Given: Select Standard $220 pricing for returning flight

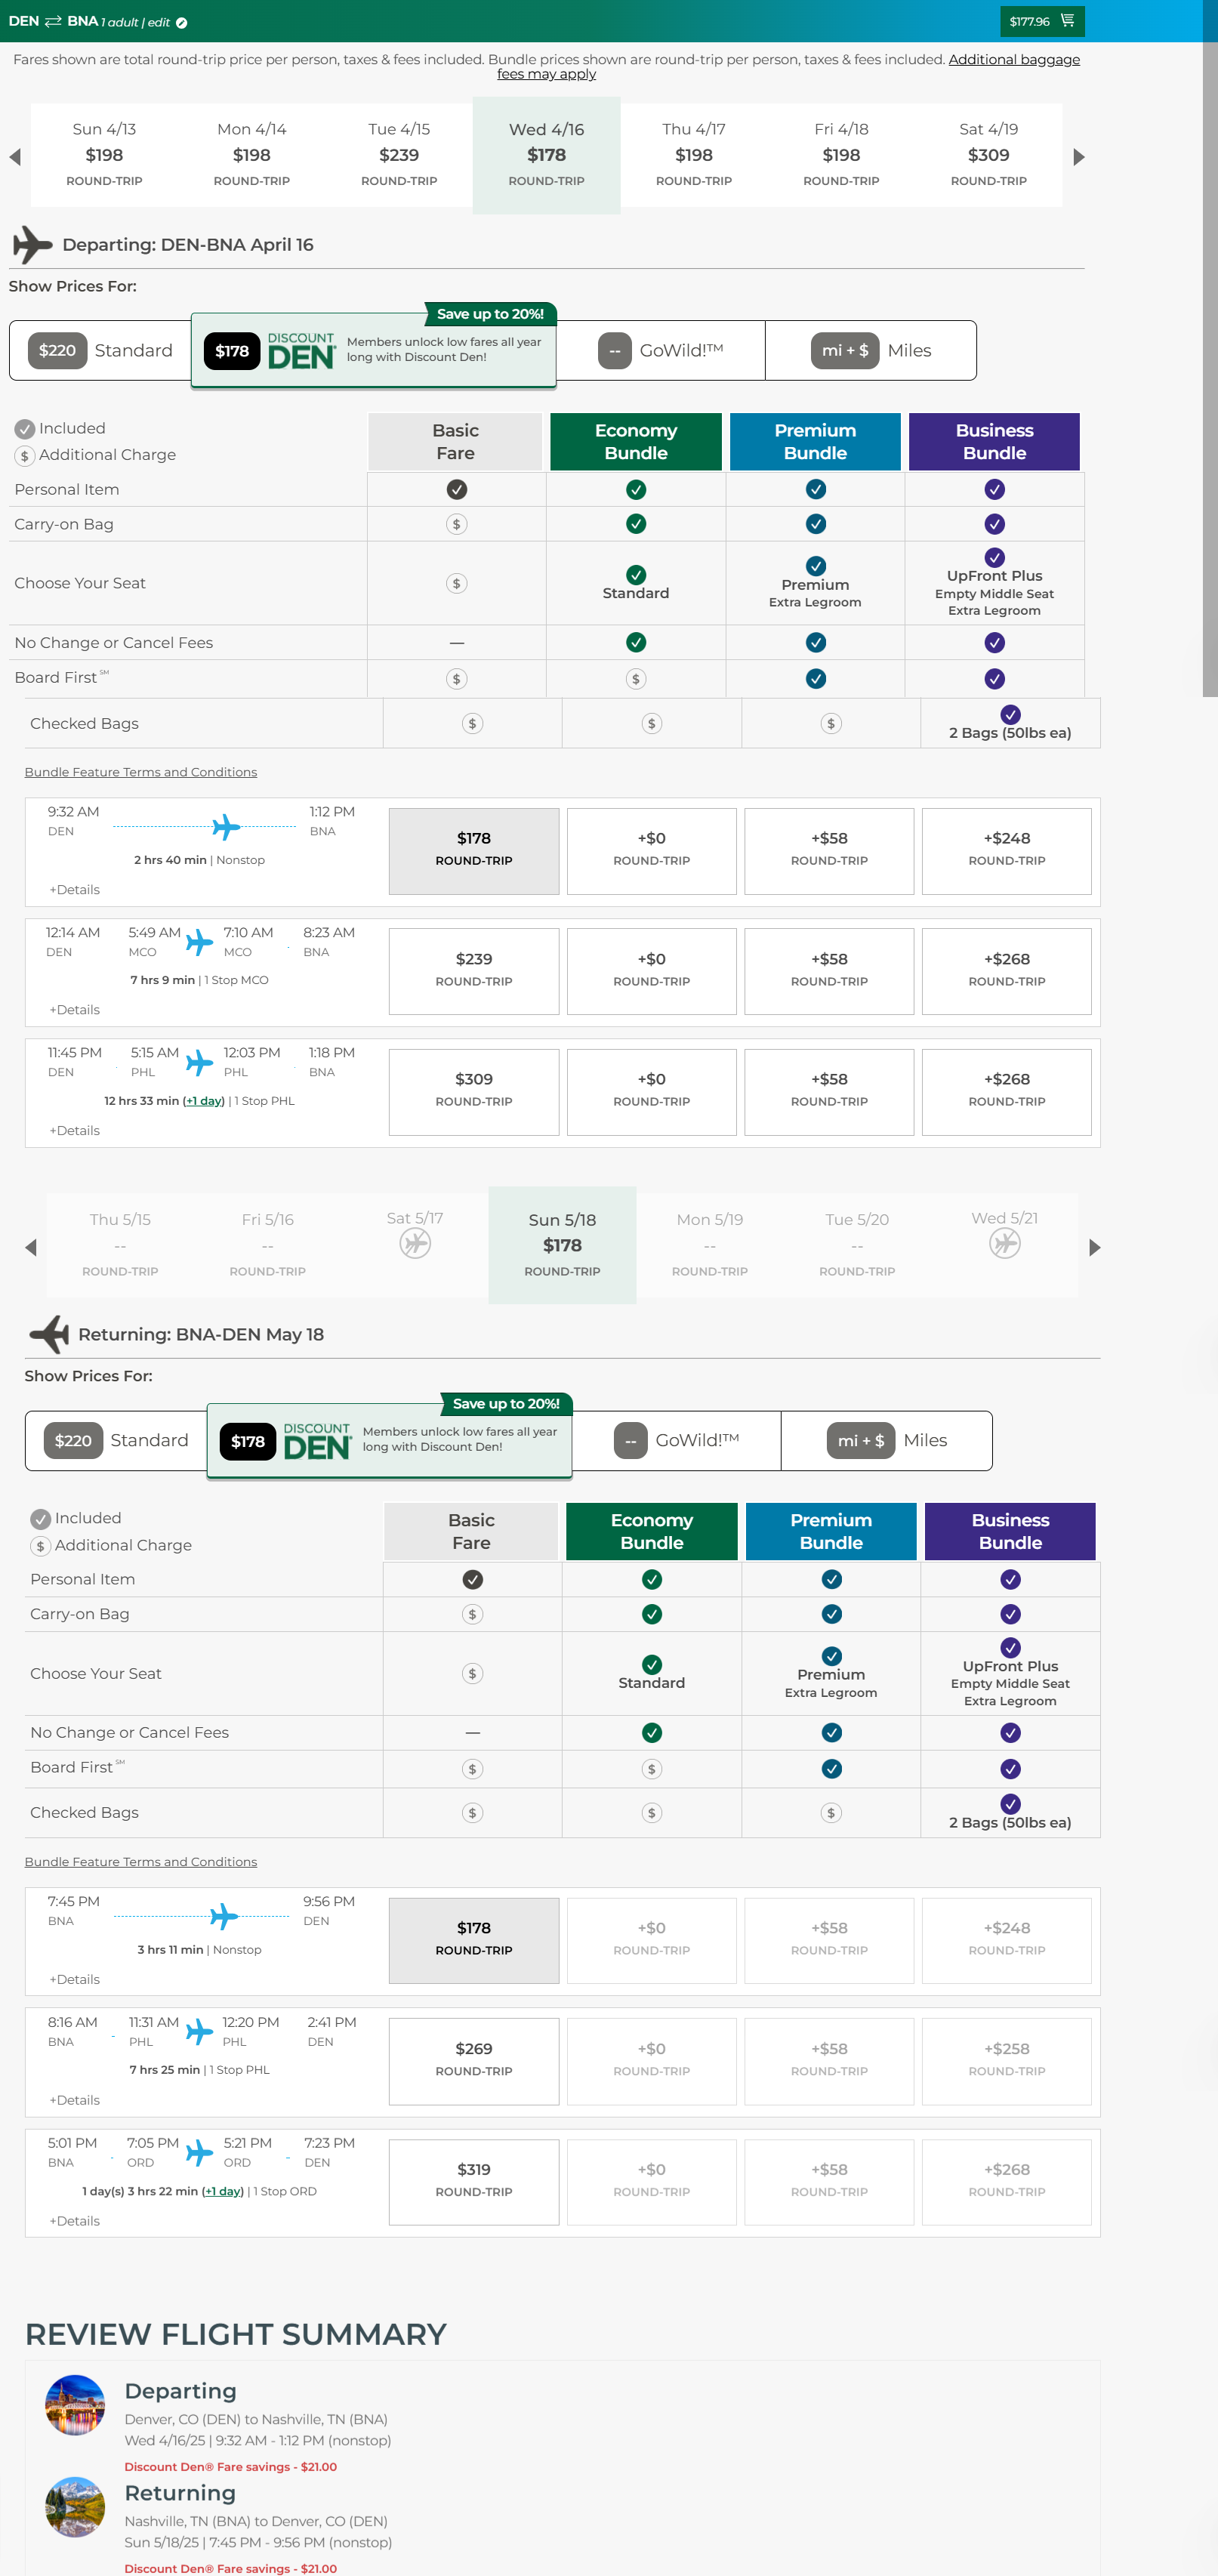Looking at the screenshot, I should (x=116, y=1441).
